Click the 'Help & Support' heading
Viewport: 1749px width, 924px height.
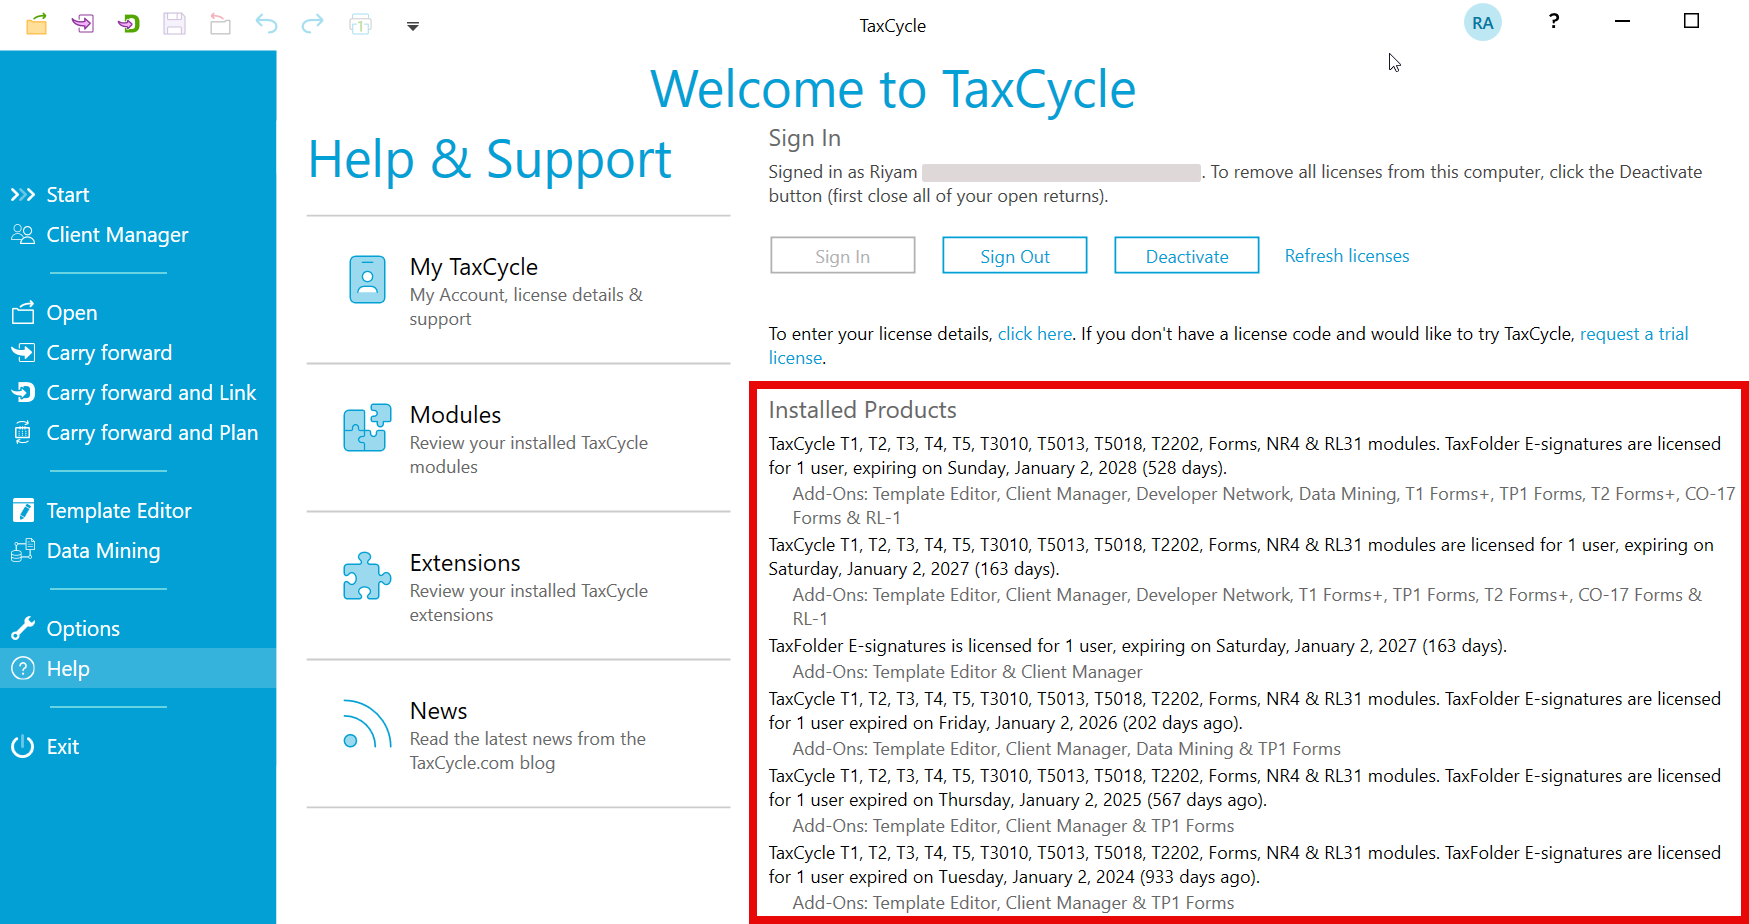point(490,160)
